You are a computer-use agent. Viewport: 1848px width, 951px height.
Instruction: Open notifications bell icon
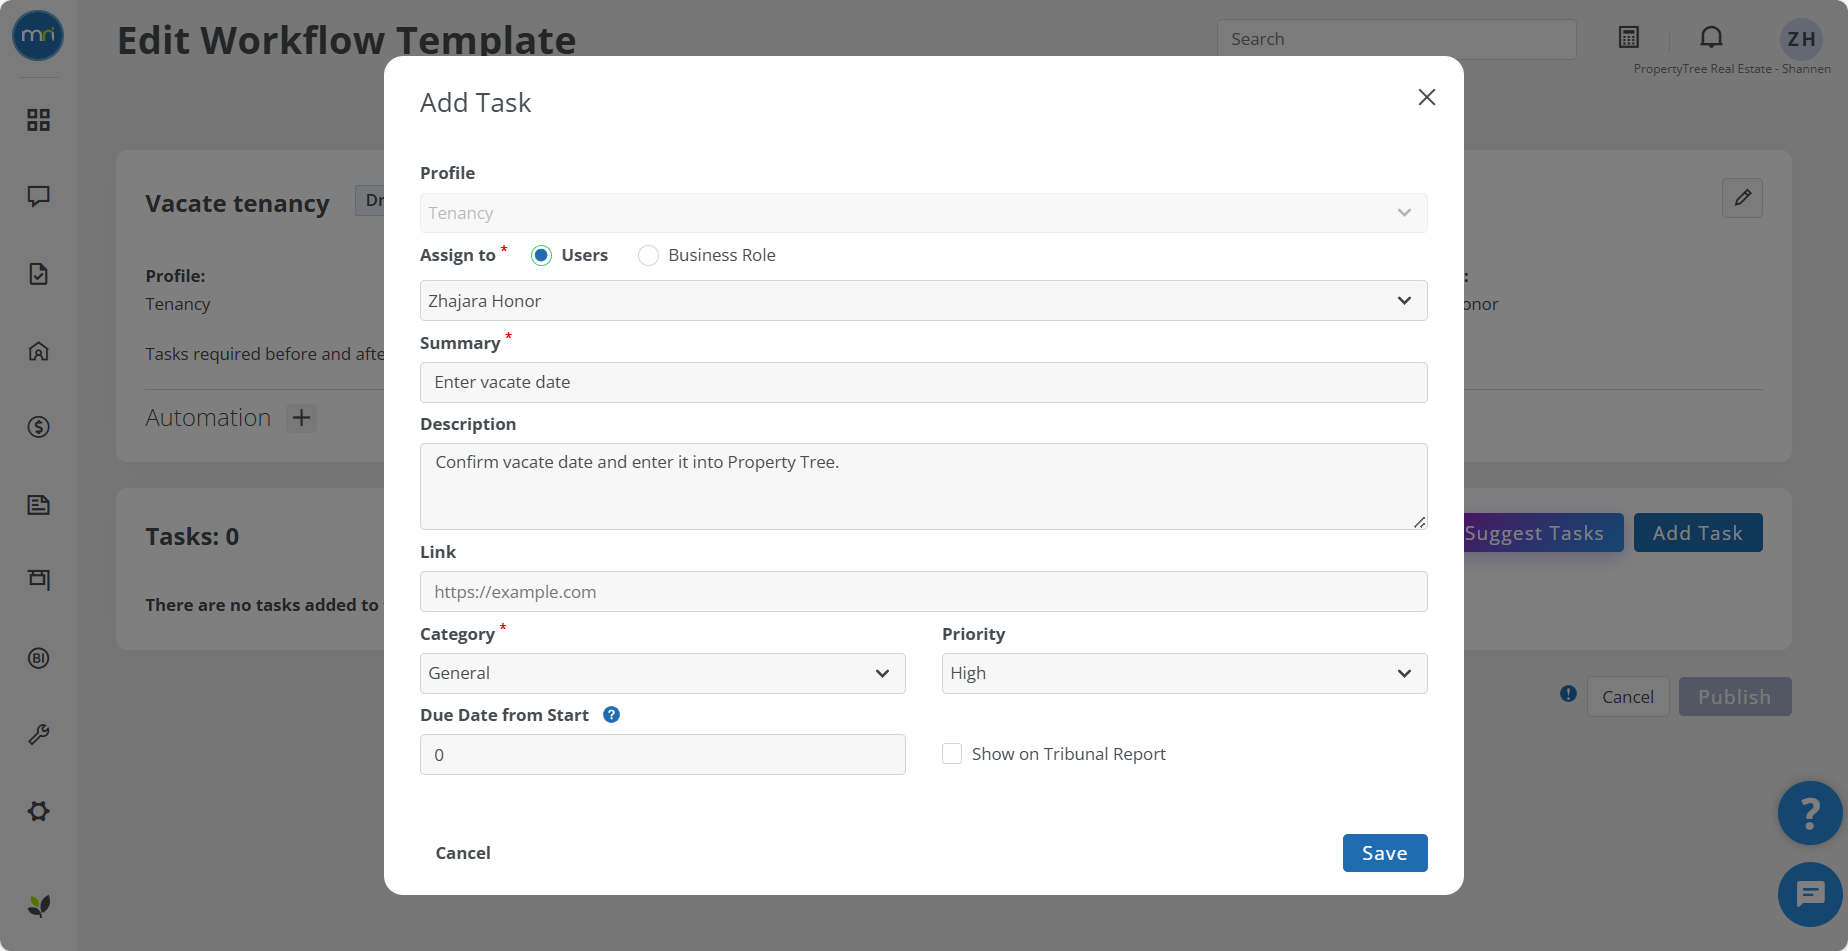pyautogui.click(x=1711, y=37)
